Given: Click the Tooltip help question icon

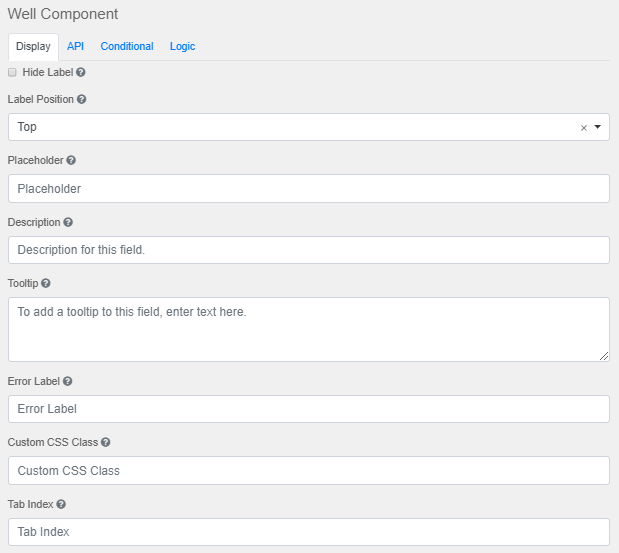Looking at the screenshot, I should click(46, 284).
